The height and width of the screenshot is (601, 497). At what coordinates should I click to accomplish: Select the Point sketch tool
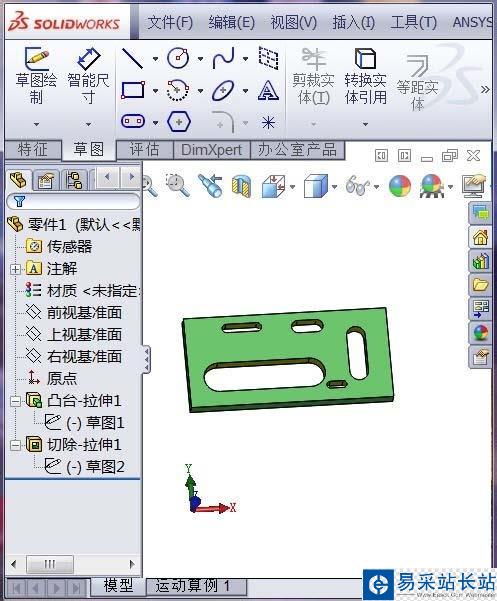click(x=268, y=122)
